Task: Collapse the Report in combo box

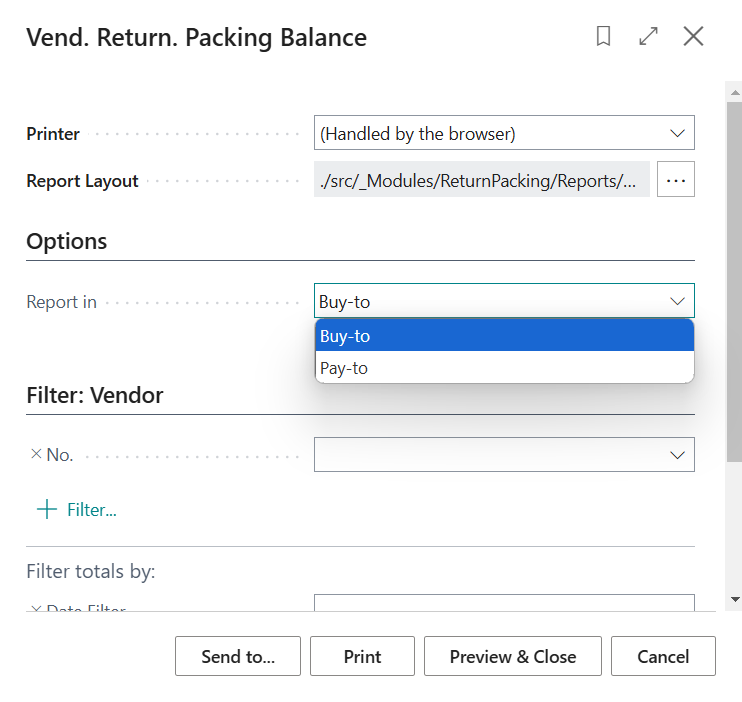Action: click(x=678, y=301)
